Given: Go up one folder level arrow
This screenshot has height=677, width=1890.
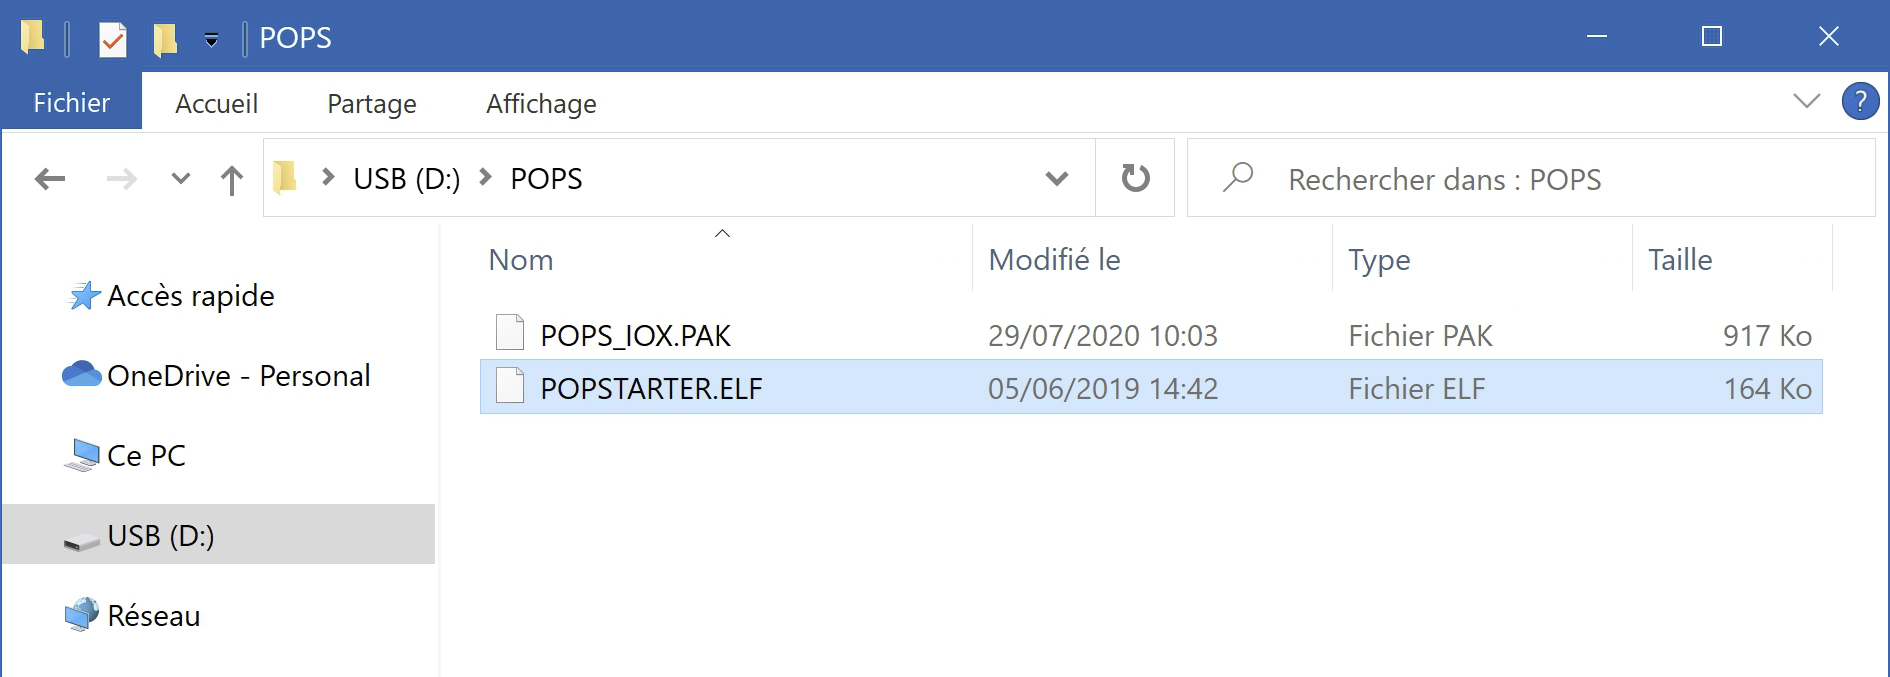Looking at the screenshot, I should (x=231, y=180).
